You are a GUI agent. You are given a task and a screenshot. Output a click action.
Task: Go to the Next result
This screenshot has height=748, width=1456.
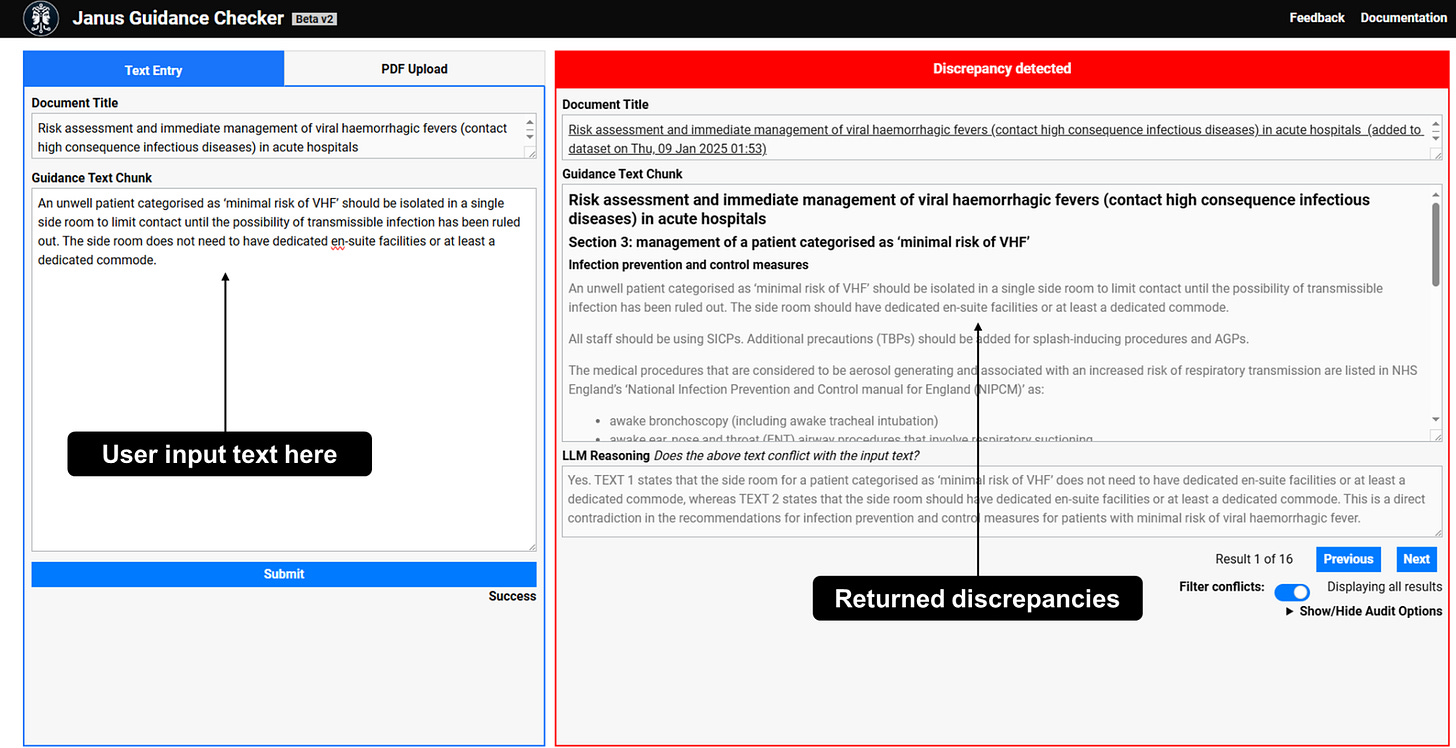tap(1416, 559)
